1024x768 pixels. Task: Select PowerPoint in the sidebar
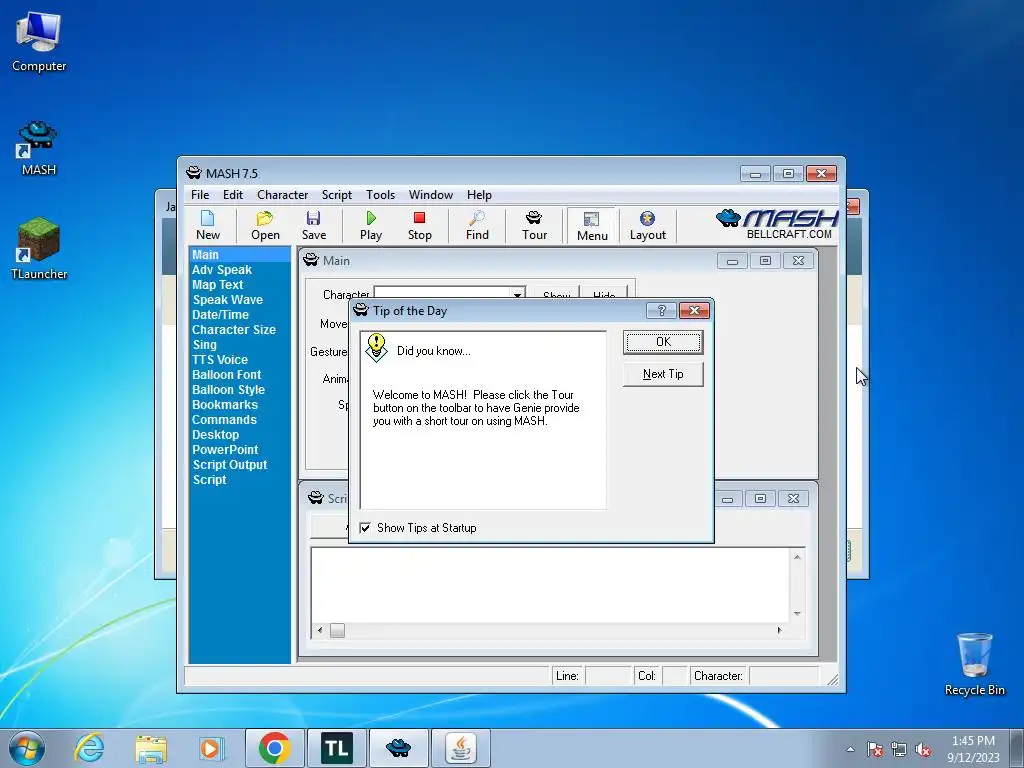tap(225, 450)
